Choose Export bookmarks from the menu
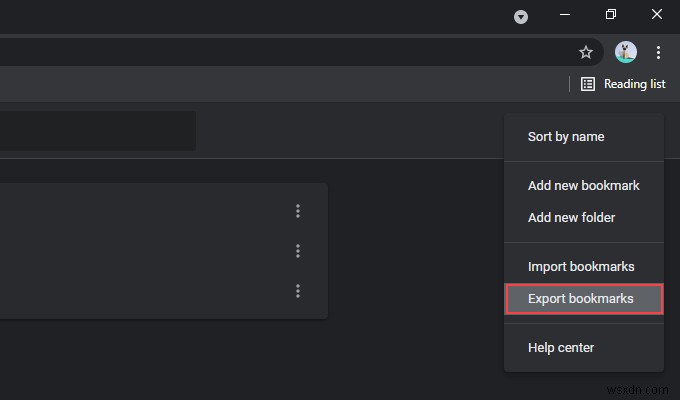 point(581,298)
